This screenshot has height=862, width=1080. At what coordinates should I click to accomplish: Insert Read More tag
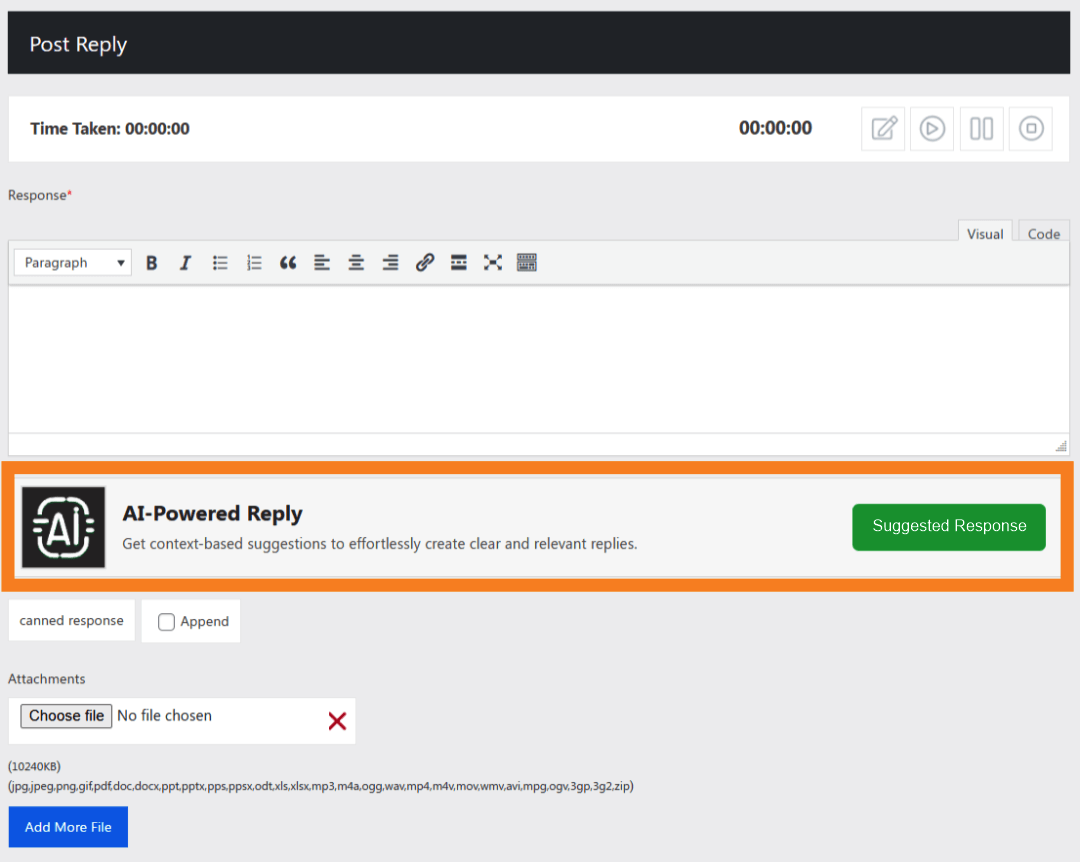459,263
